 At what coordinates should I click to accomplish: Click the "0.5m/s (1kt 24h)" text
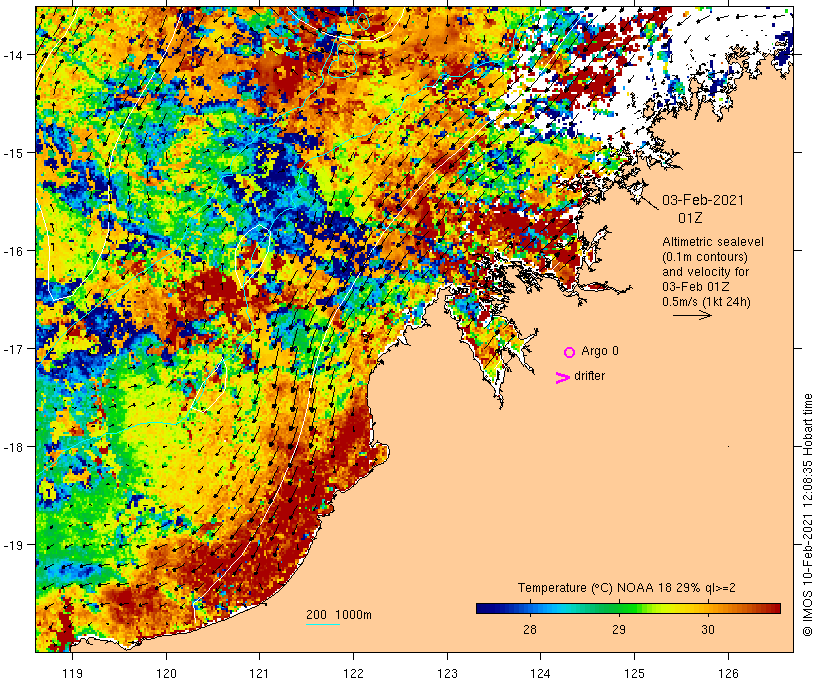(x=706, y=302)
